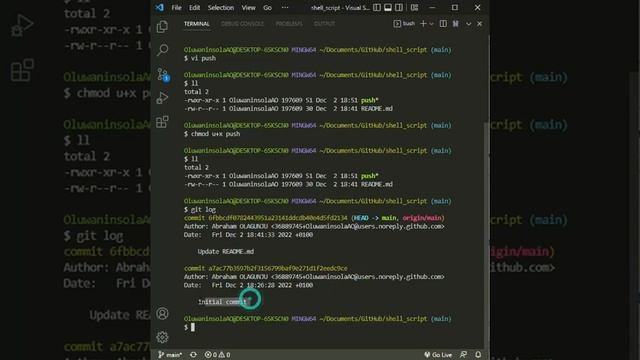The width and height of the screenshot is (640, 360).
Task: Click 'origin/main' ref label in git log
Action: click(x=422, y=218)
